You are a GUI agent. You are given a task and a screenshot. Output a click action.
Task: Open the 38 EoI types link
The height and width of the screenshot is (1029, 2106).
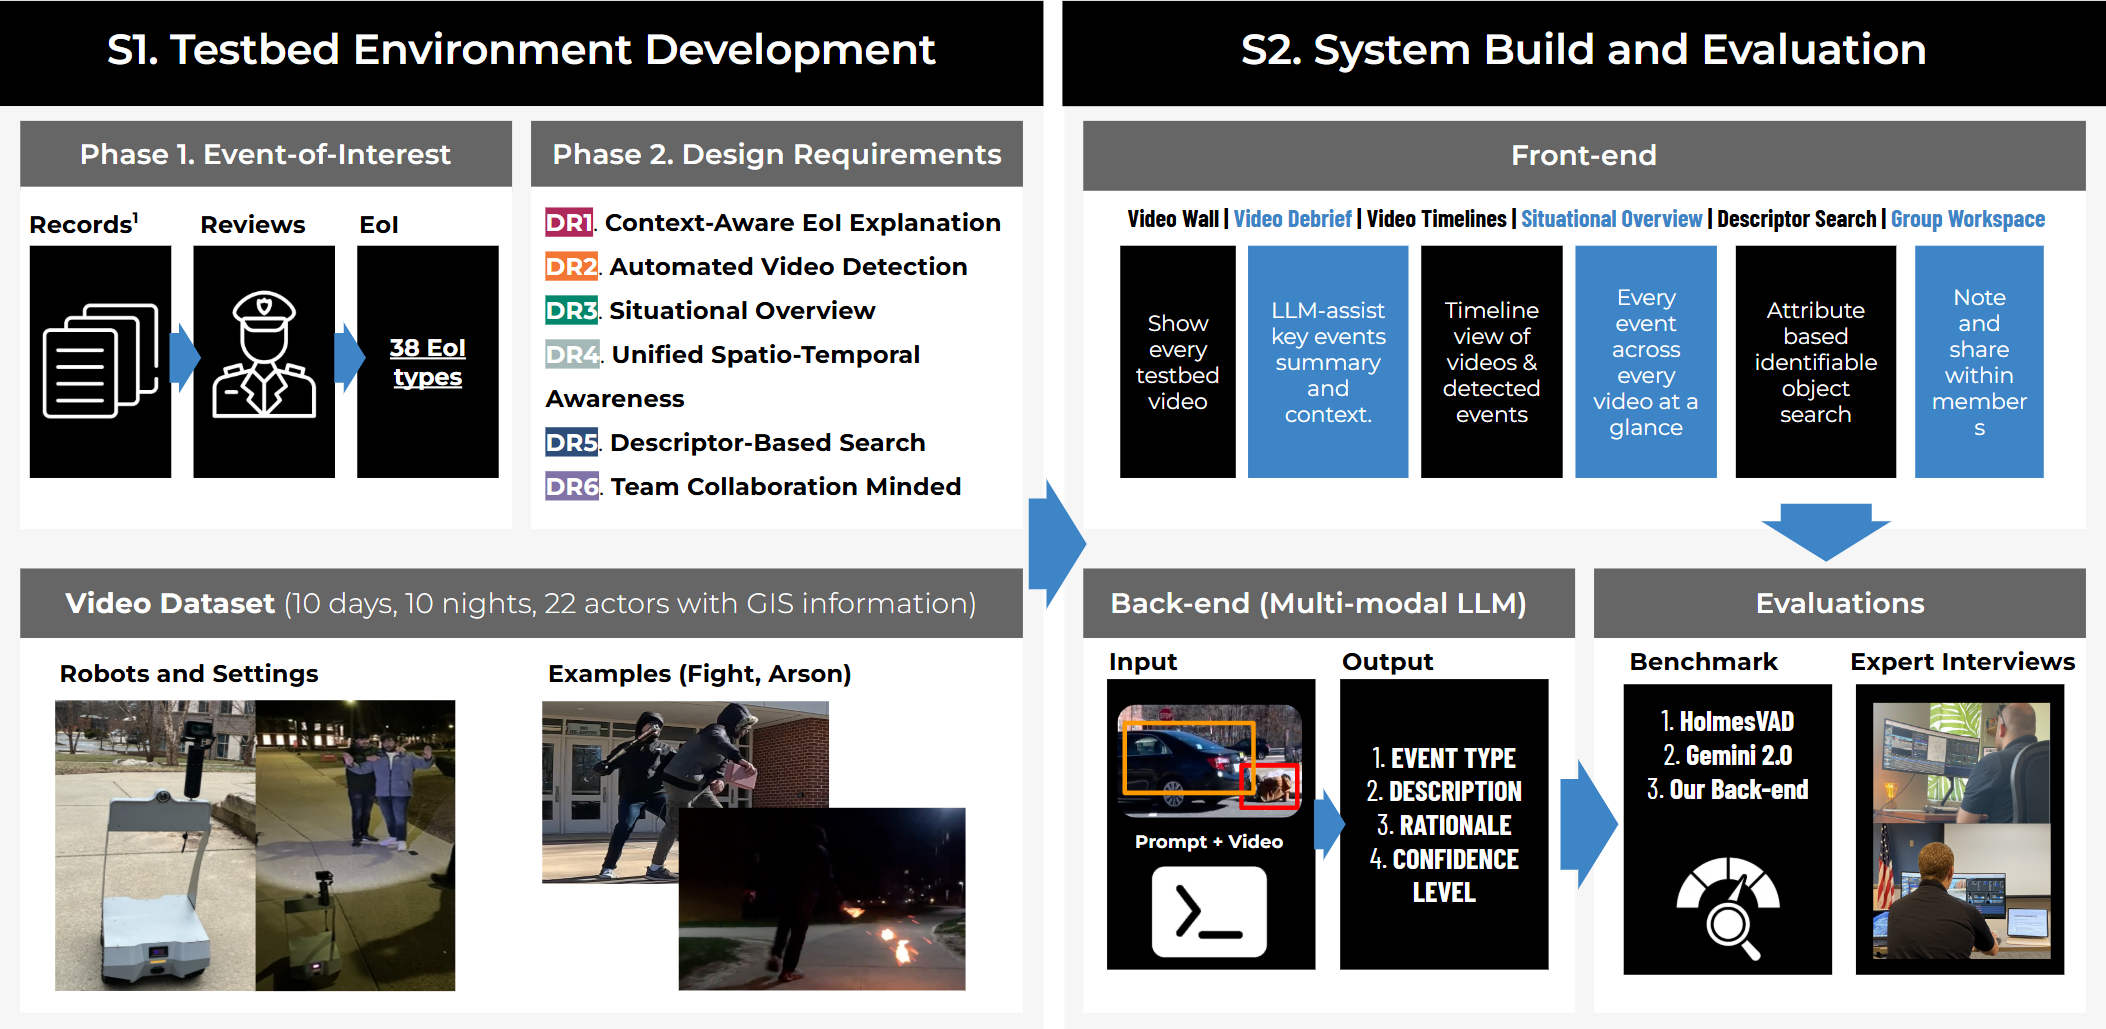[x=427, y=362]
